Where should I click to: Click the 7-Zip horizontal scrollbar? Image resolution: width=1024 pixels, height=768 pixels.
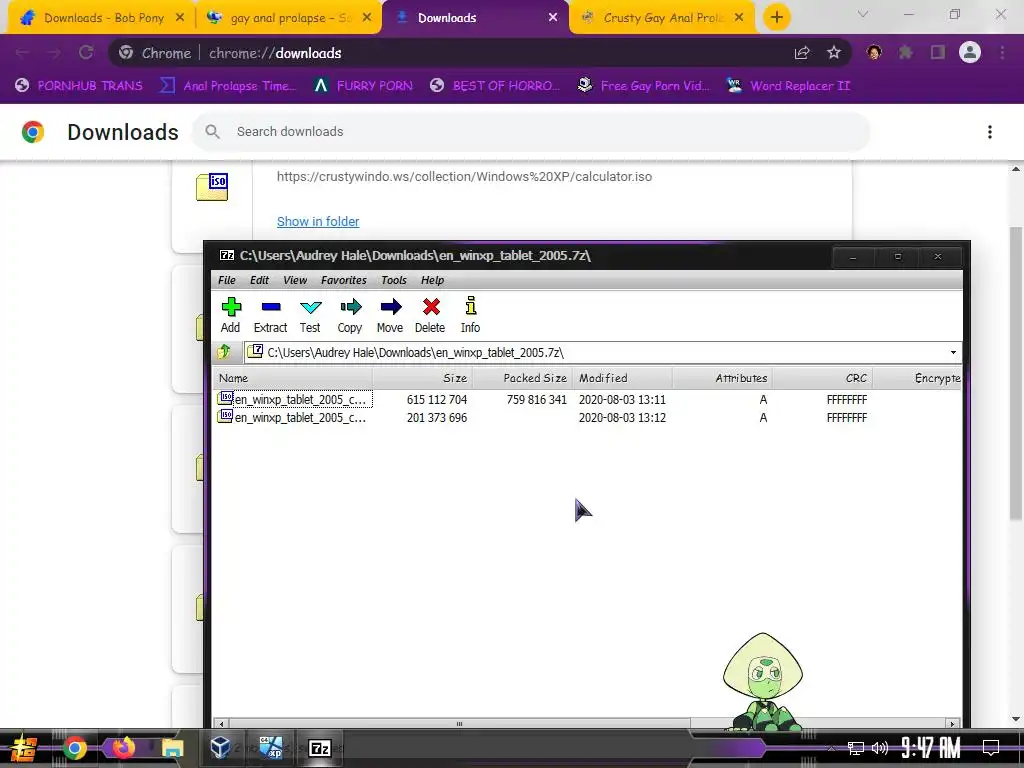pos(459,724)
